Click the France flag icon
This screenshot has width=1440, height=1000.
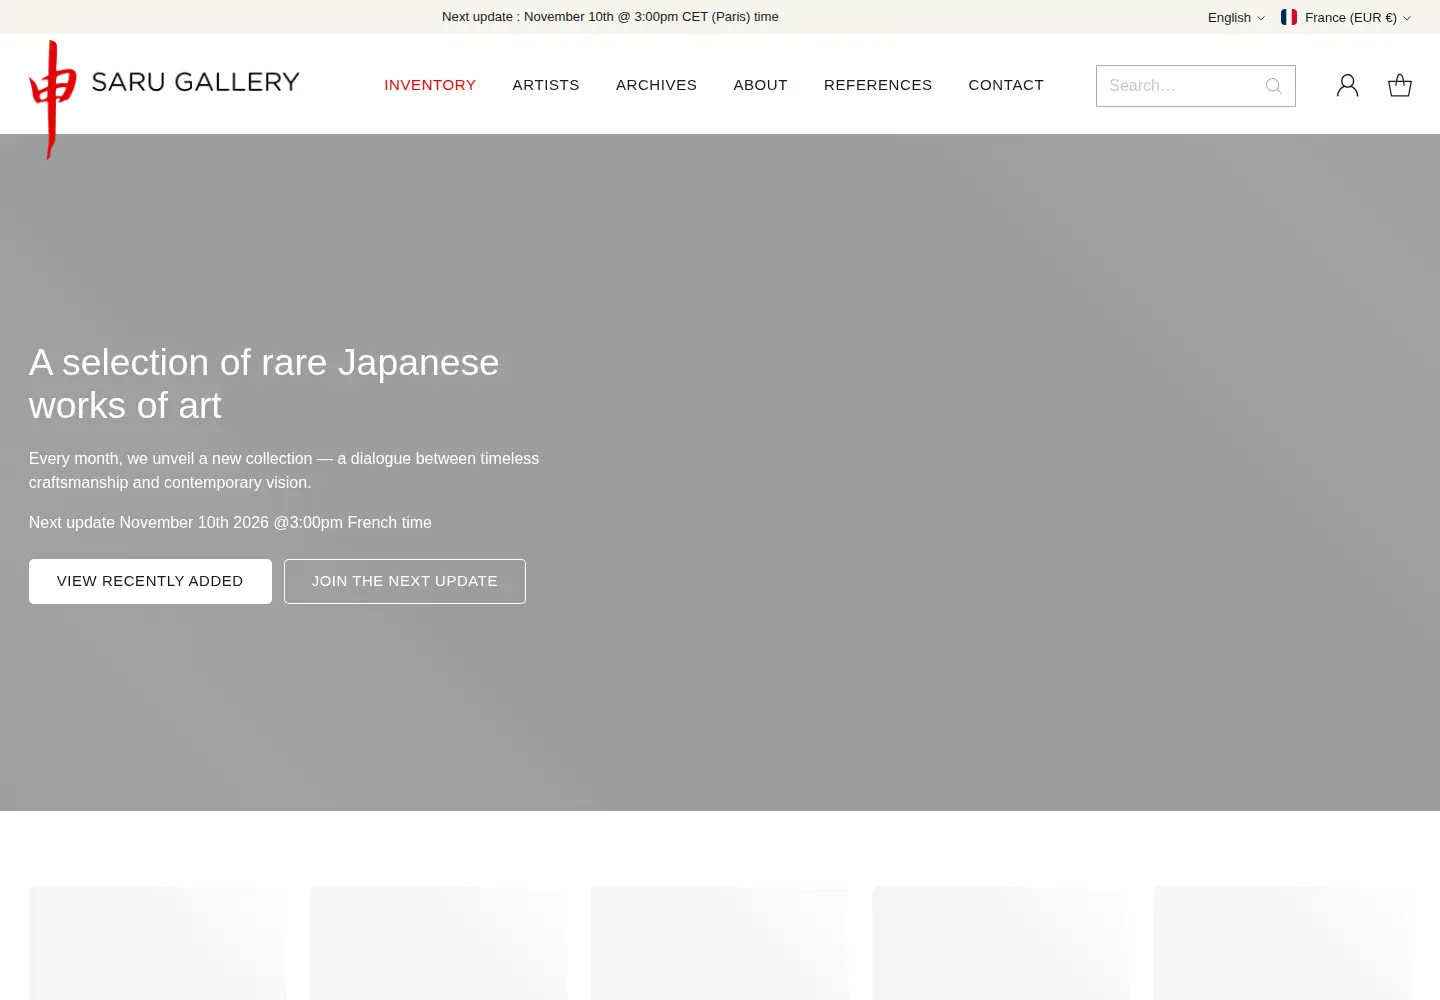coord(1289,17)
